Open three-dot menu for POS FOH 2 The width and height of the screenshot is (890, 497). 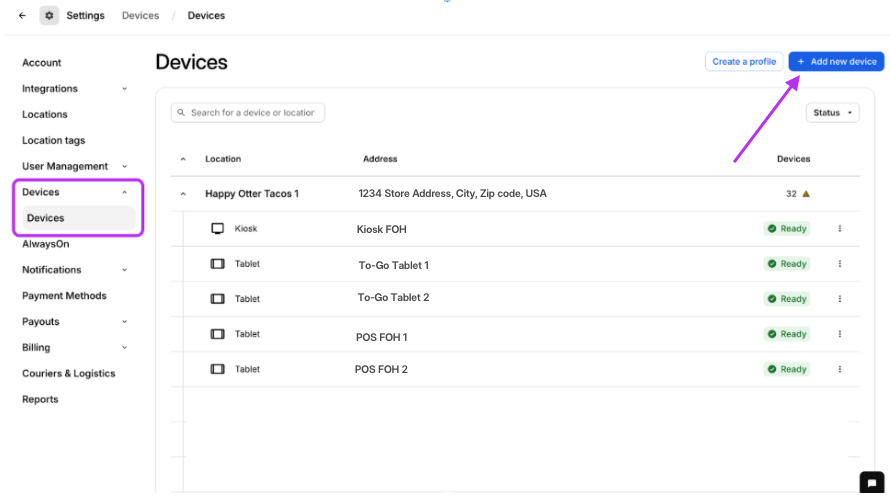tap(839, 369)
